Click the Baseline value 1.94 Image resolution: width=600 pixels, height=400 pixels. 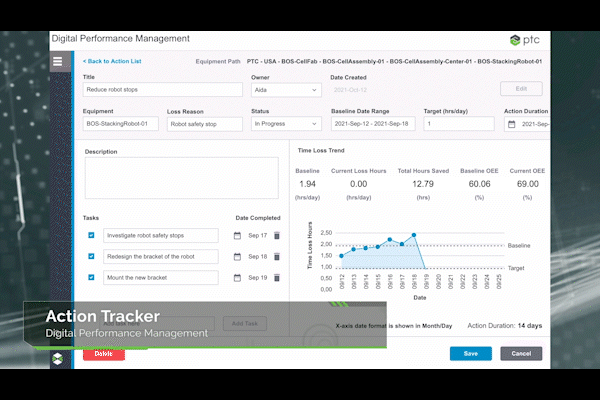point(307,184)
